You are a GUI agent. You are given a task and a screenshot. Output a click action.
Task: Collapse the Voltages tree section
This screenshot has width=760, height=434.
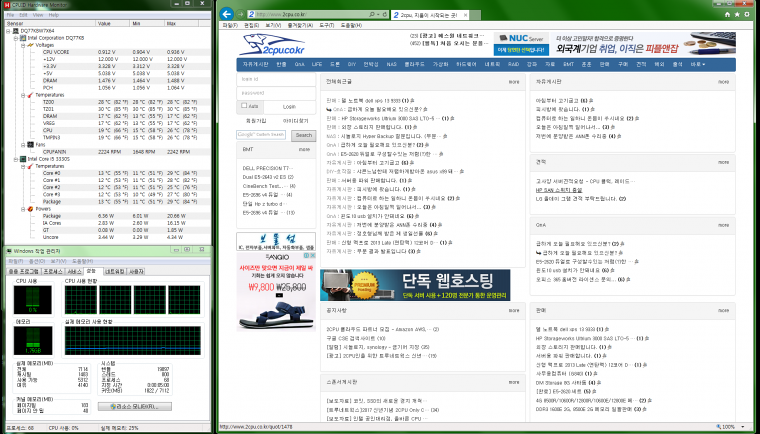point(23,45)
